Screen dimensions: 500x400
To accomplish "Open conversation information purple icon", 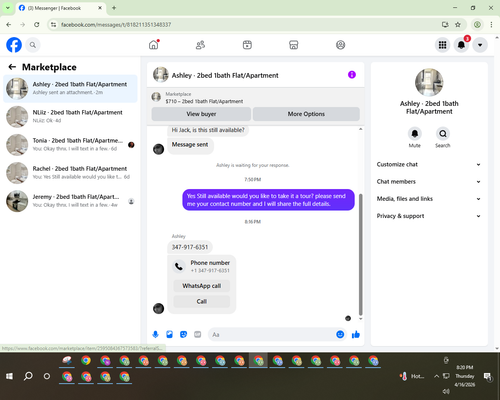I will click(352, 75).
